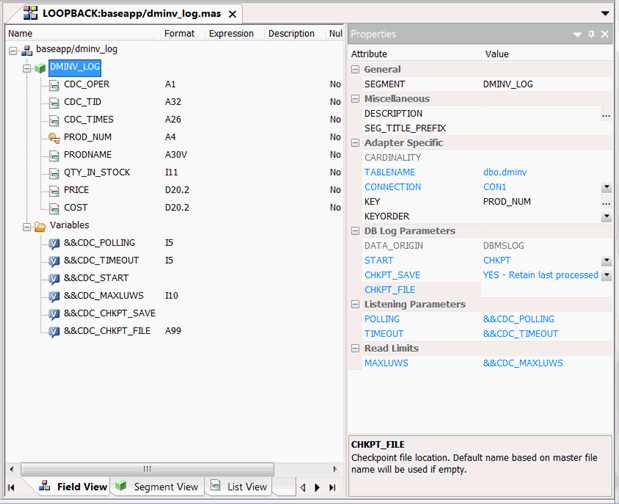Collapse the DMINV_LOG segment tree node
619x504 pixels.
coord(26,69)
